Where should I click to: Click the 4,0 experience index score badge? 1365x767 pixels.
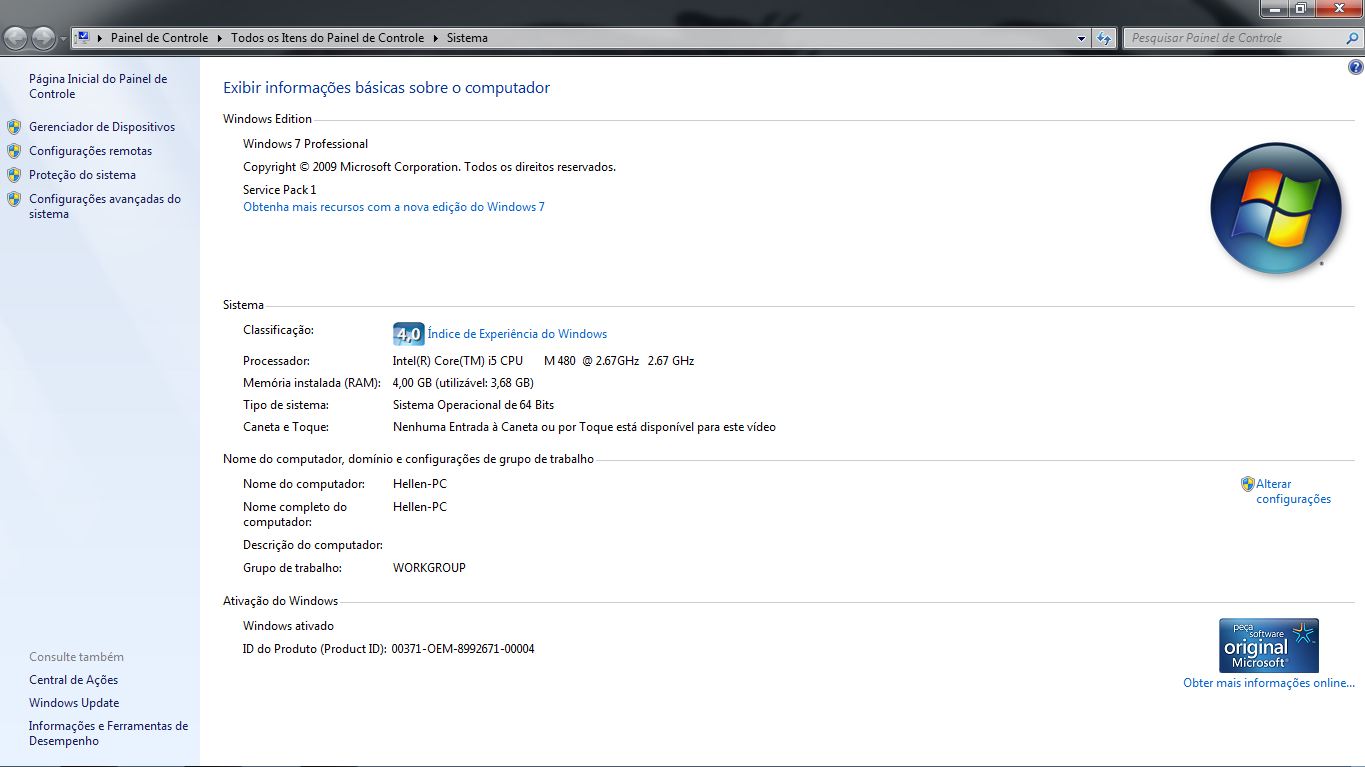tap(408, 334)
